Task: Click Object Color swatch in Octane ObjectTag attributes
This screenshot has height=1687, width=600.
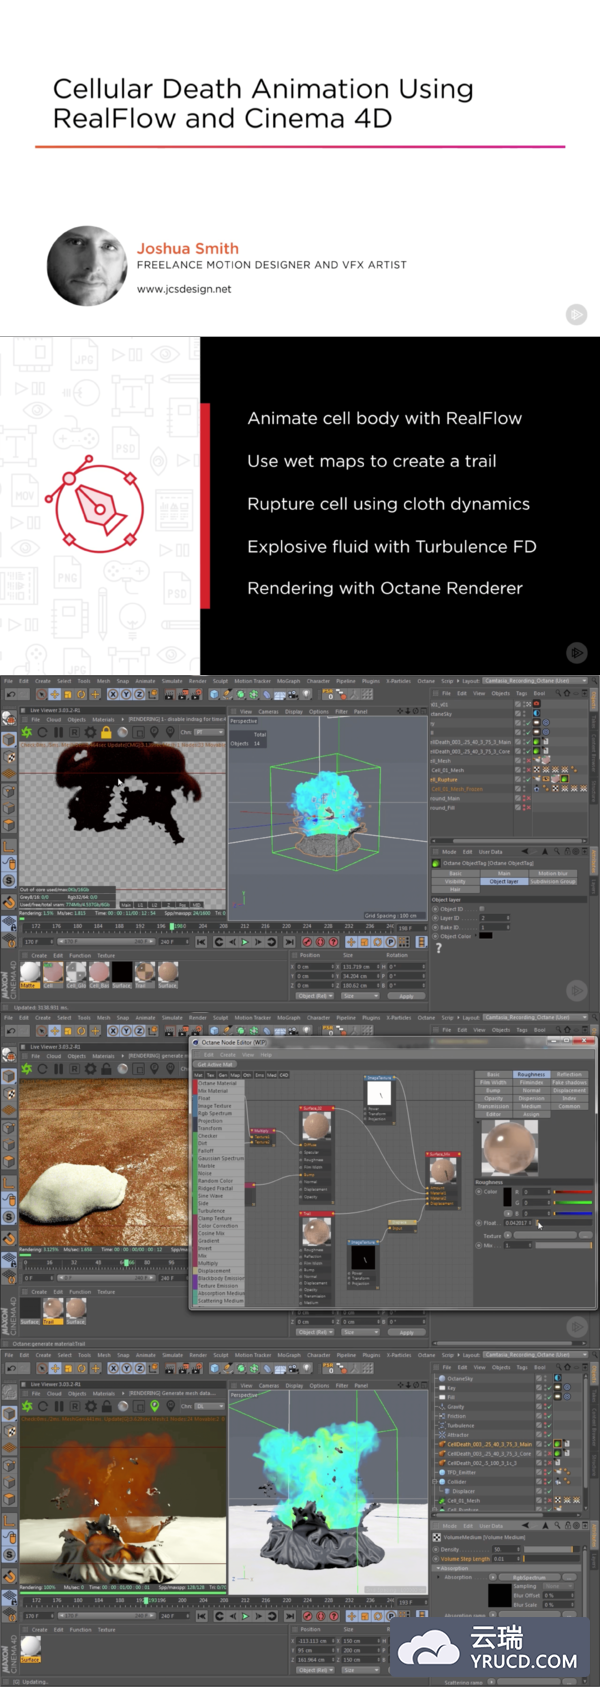Action: point(485,935)
